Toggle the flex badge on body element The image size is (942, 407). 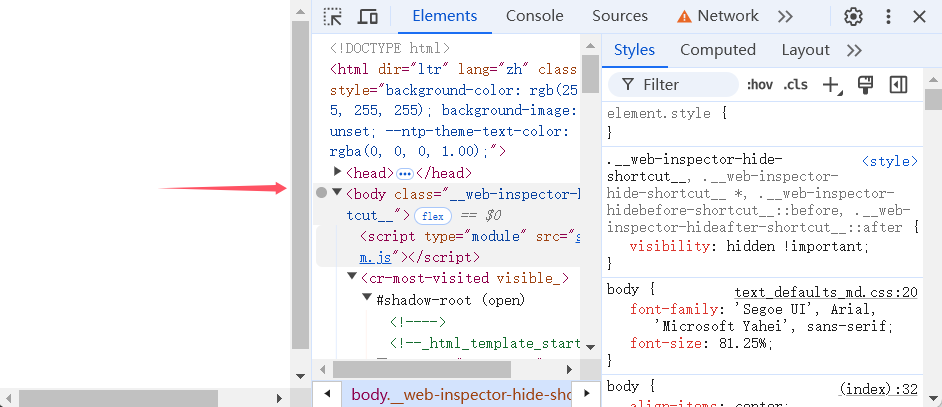pos(432,215)
